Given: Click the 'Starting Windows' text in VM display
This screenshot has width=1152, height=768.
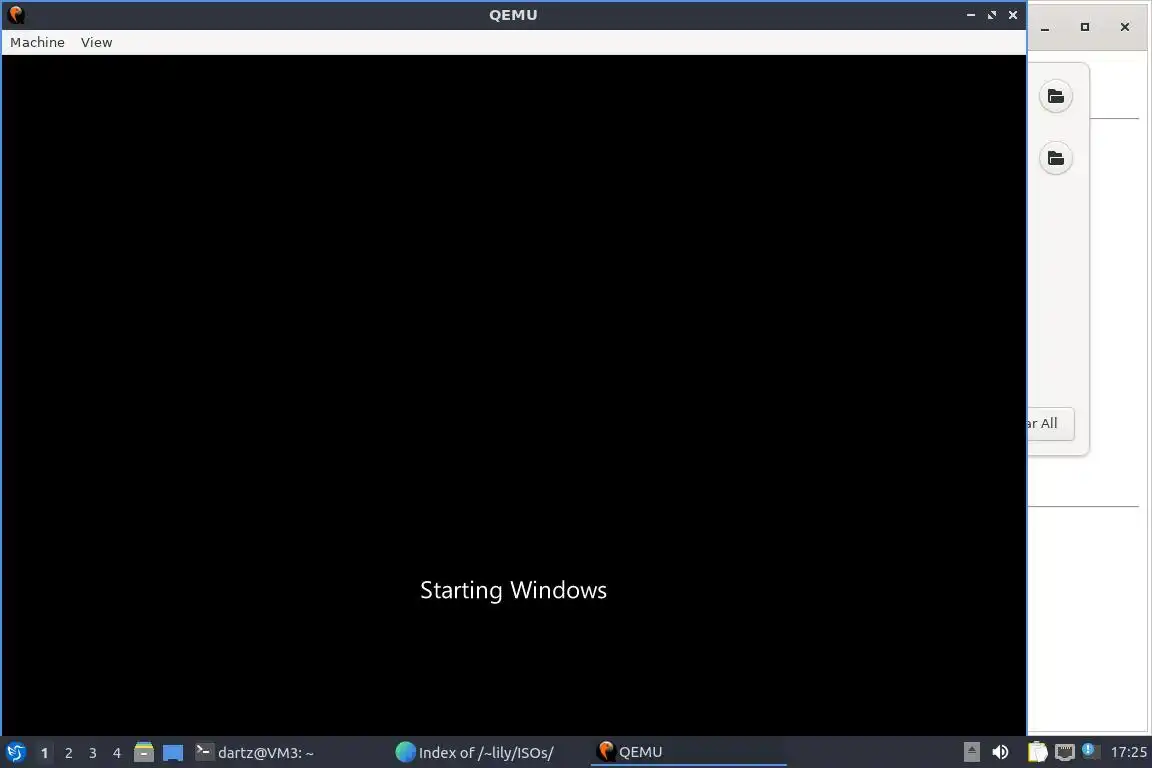Looking at the screenshot, I should 514,590.
